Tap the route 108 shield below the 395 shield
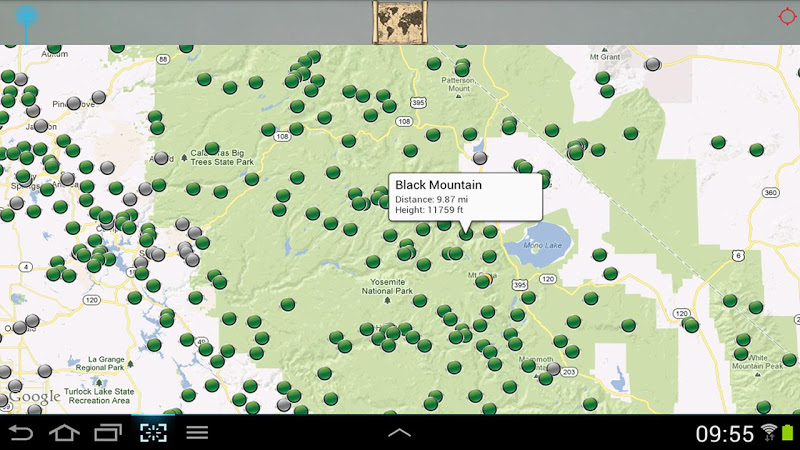Image resolution: width=800 pixels, height=450 pixels. (x=404, y=121)
